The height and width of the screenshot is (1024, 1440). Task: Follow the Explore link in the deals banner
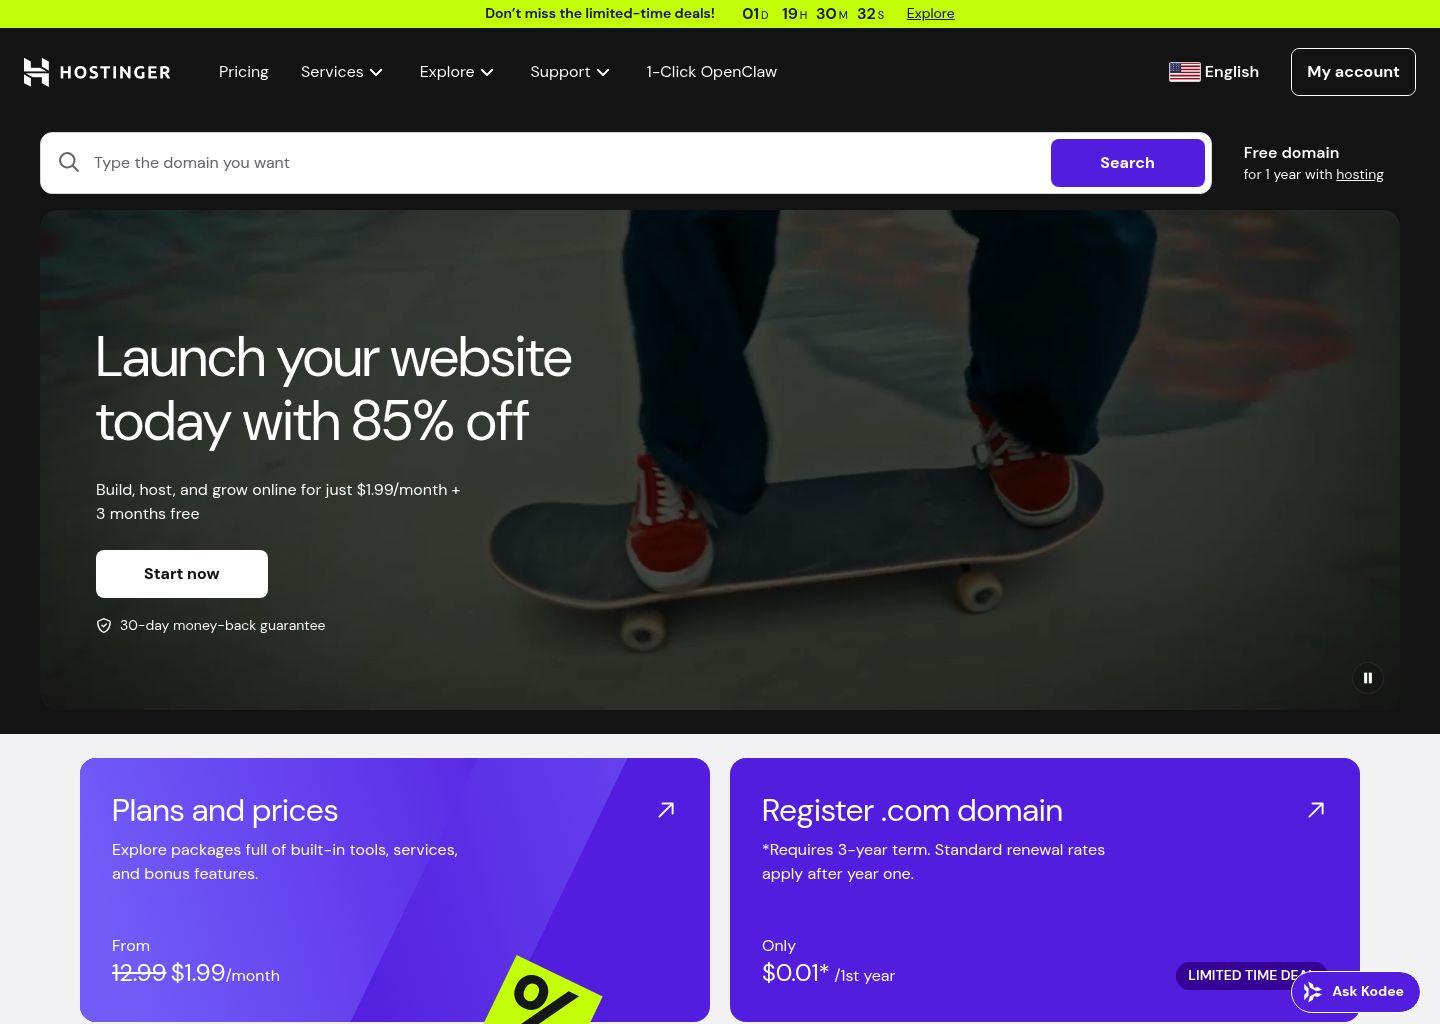click(x=930, y=14)
